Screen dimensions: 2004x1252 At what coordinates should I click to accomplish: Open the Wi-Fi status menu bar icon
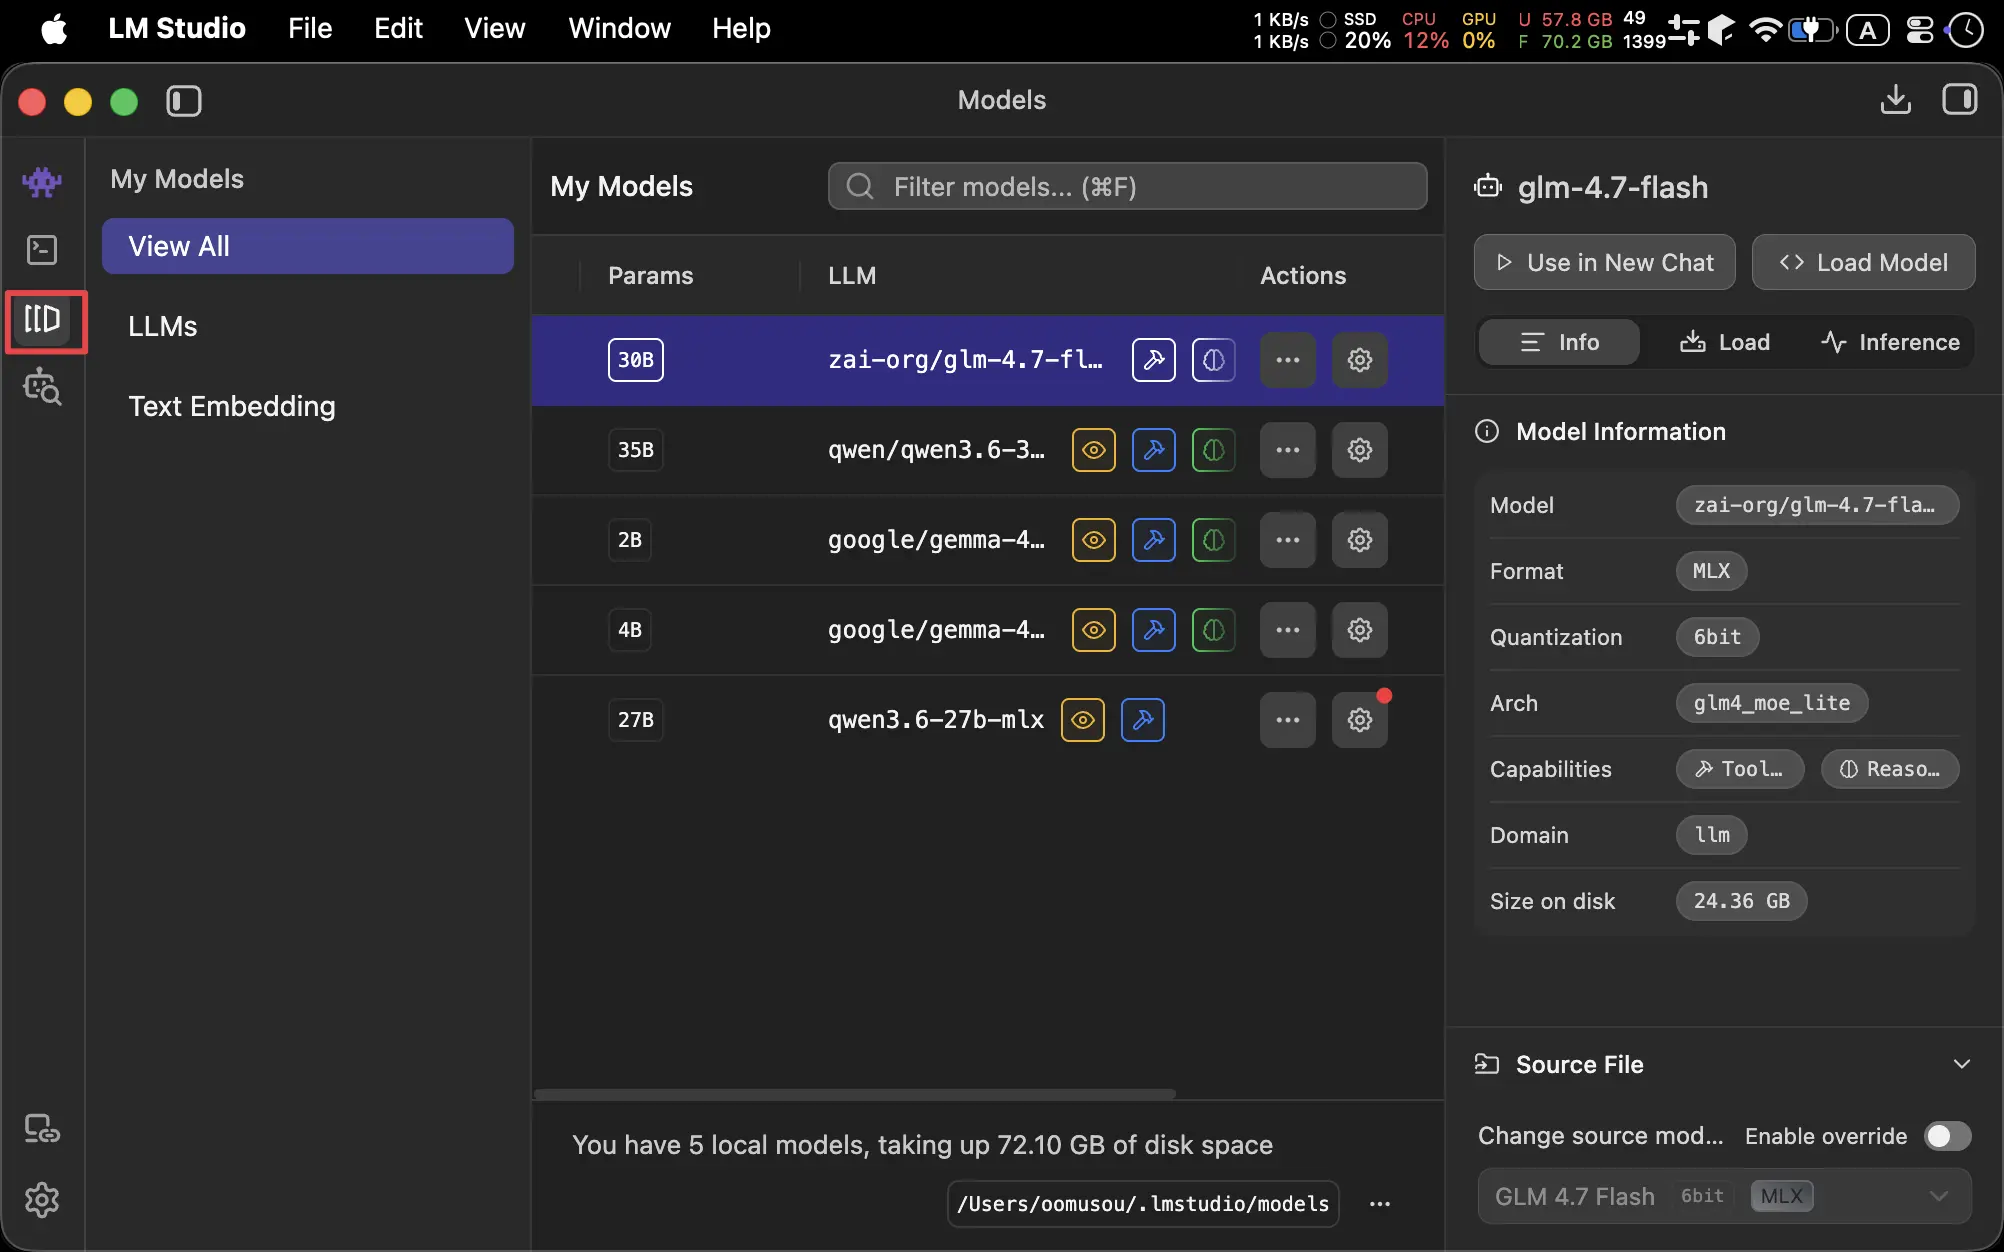tap(1766, 30)
